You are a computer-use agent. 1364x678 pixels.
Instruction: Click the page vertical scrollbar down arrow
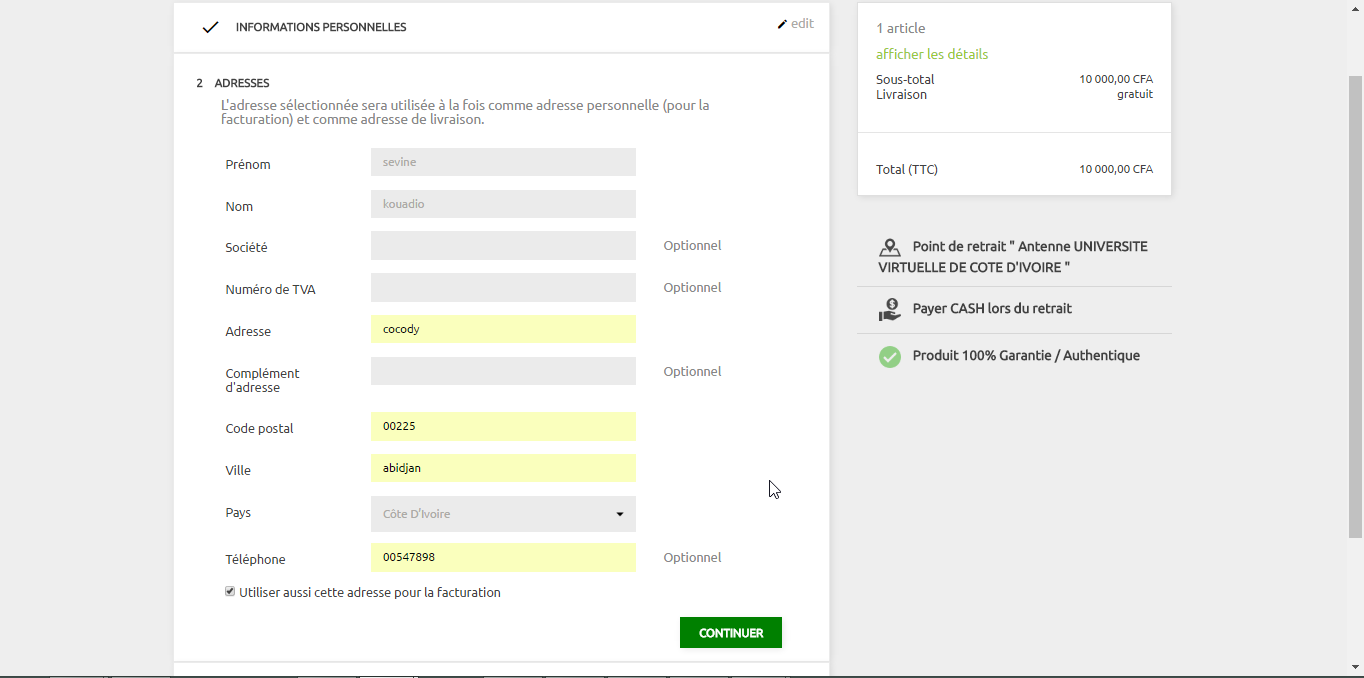[1355, 667]
